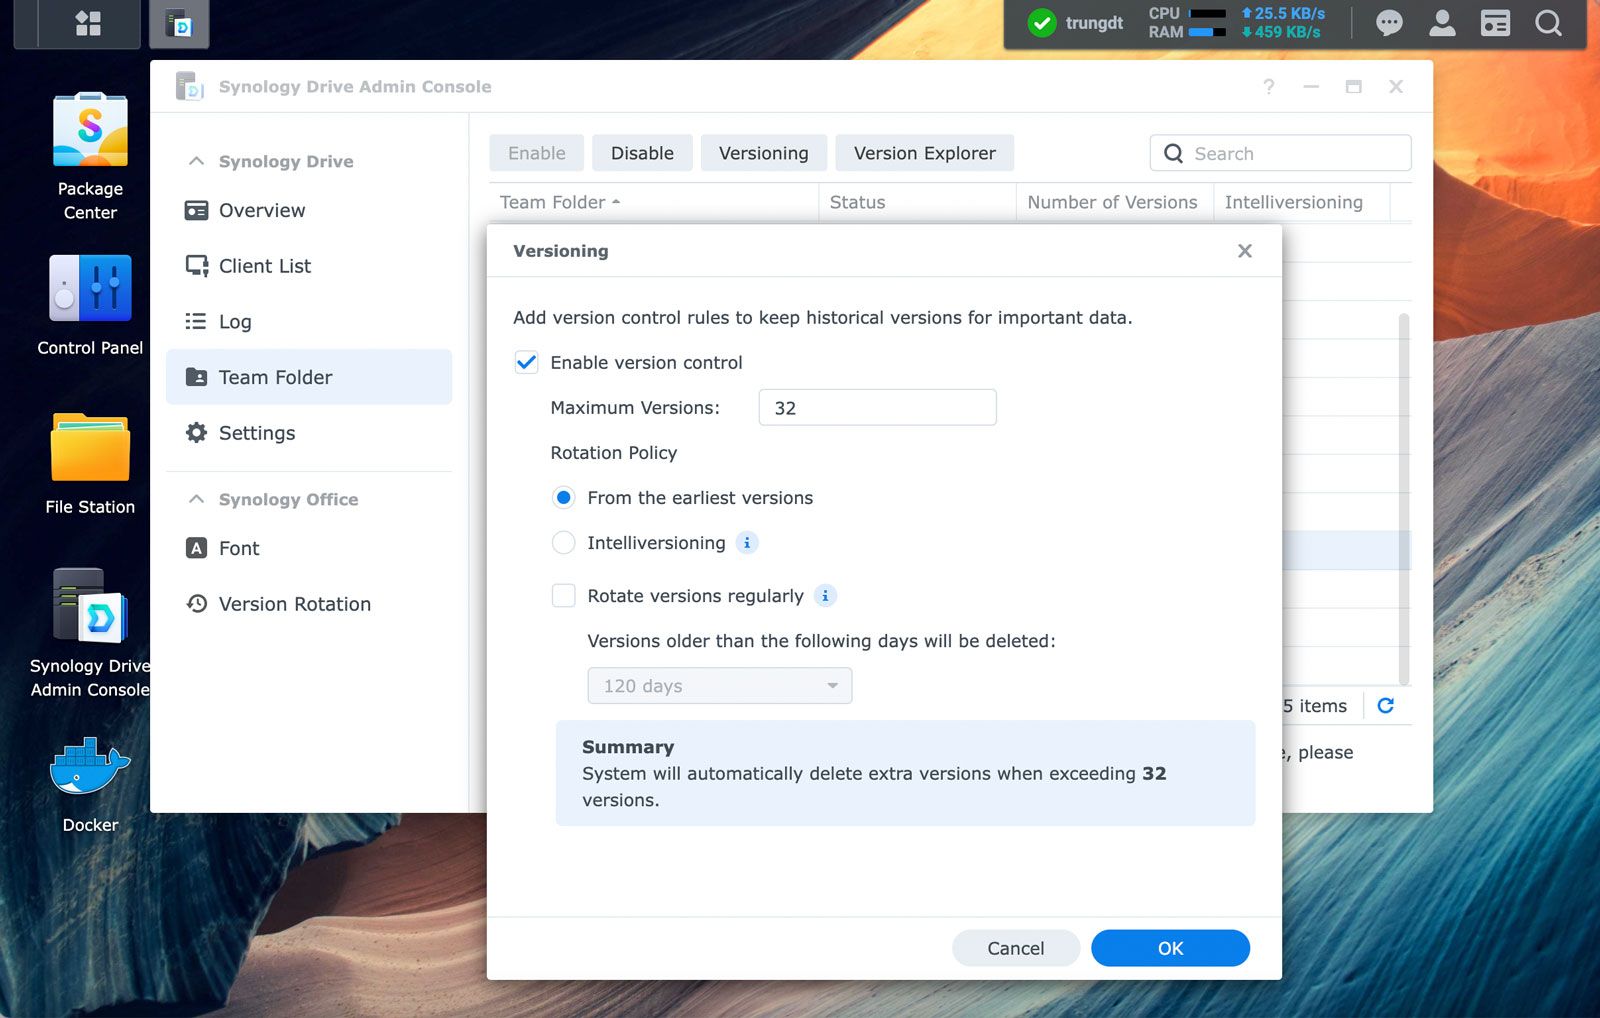The height and width of the screenshot is (1018, 1600).
Task: Click the Disable button
Action: 642,153
